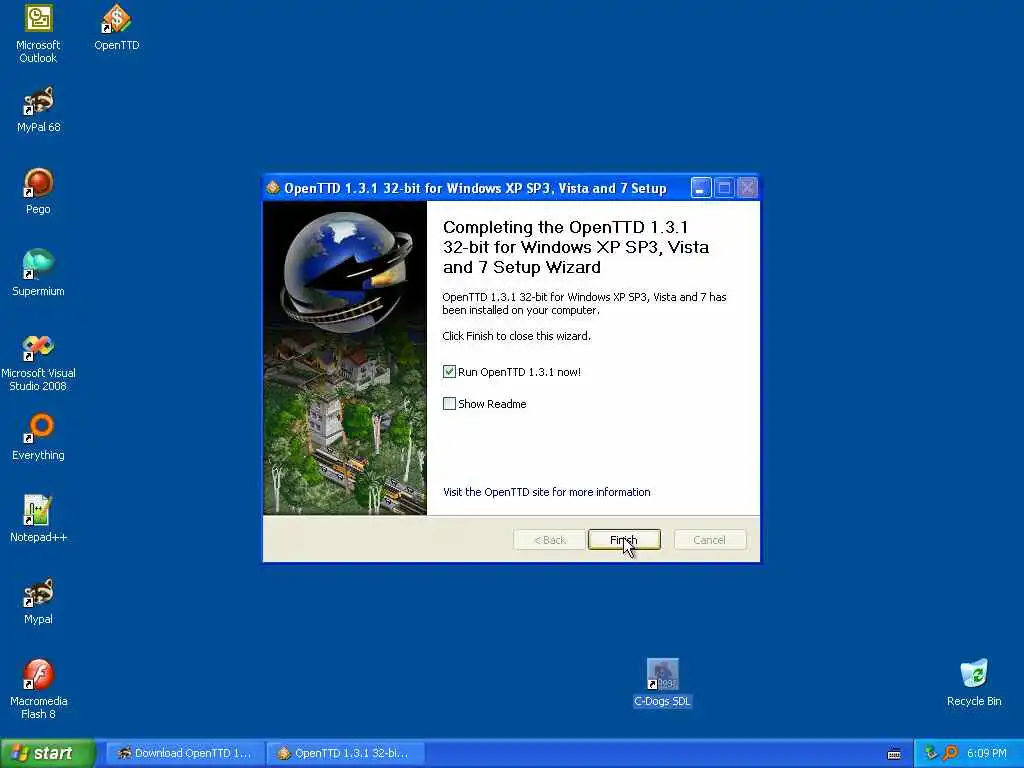Click the setup window title bar text

click(x=475, y=188)
